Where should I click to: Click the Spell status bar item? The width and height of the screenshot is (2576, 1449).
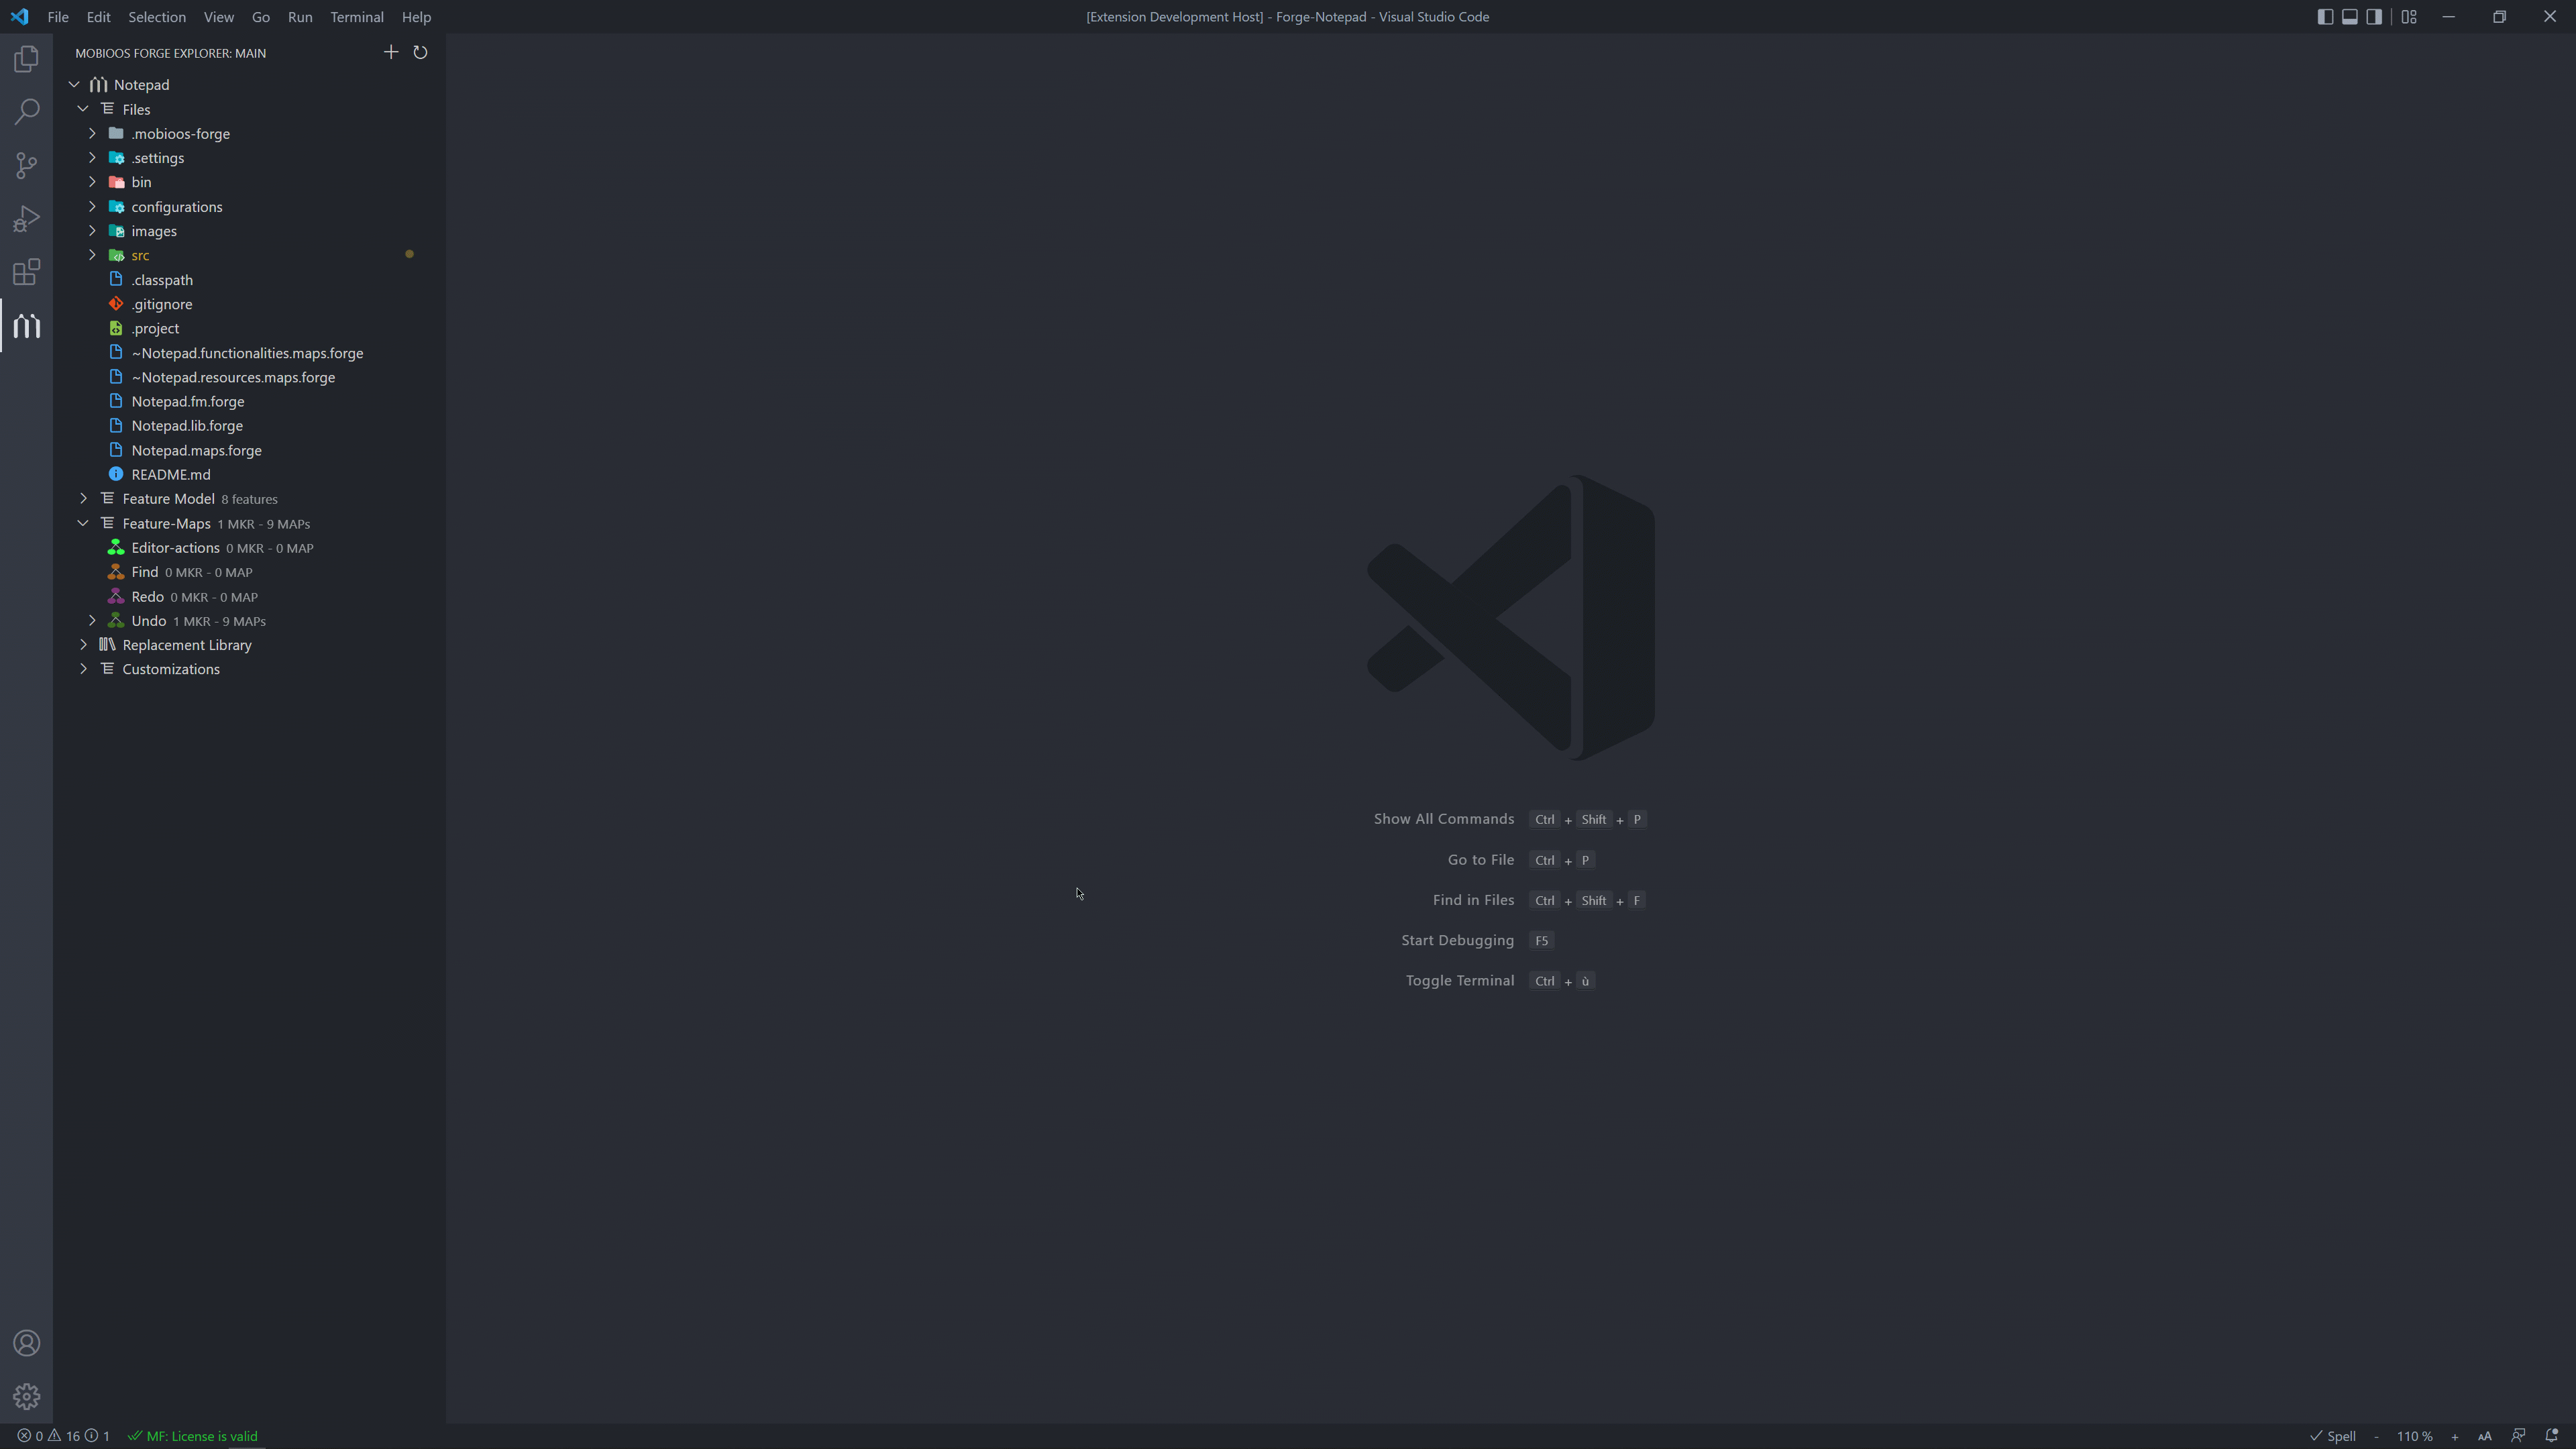(2333, 1436)
